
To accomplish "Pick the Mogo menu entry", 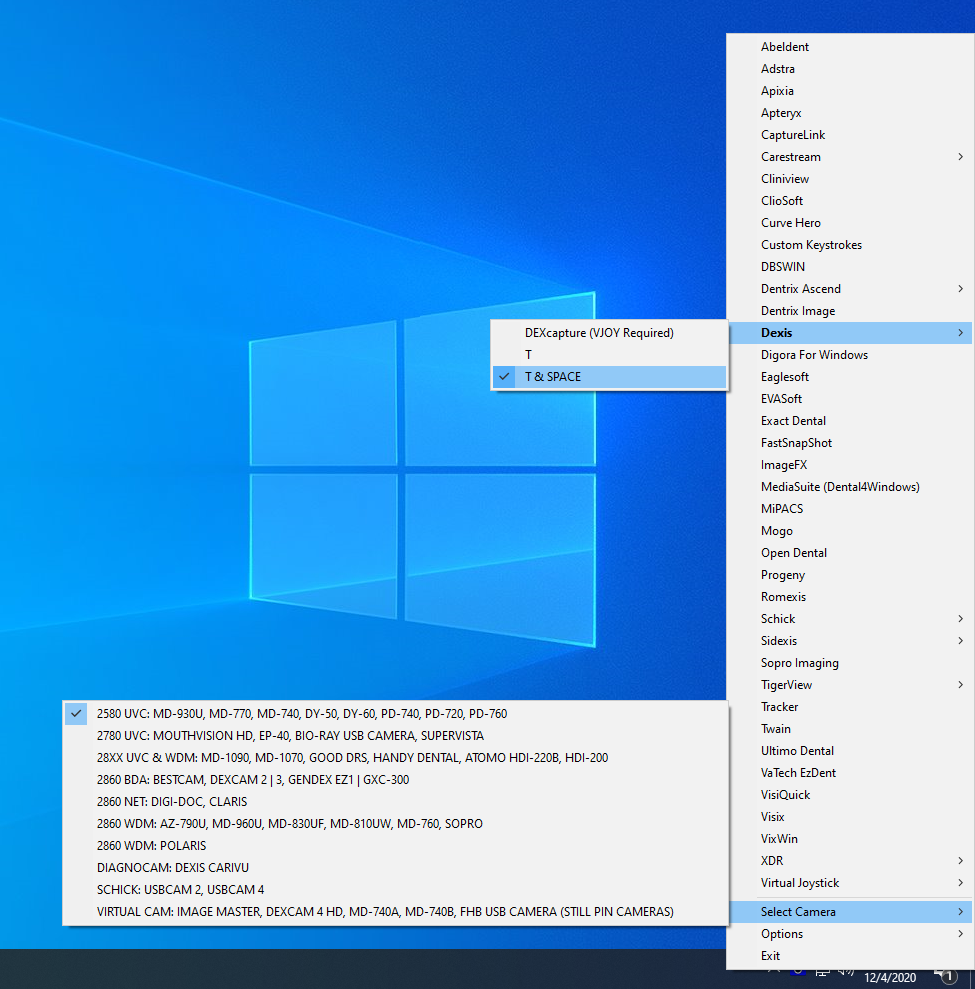I will pos(849,530).
